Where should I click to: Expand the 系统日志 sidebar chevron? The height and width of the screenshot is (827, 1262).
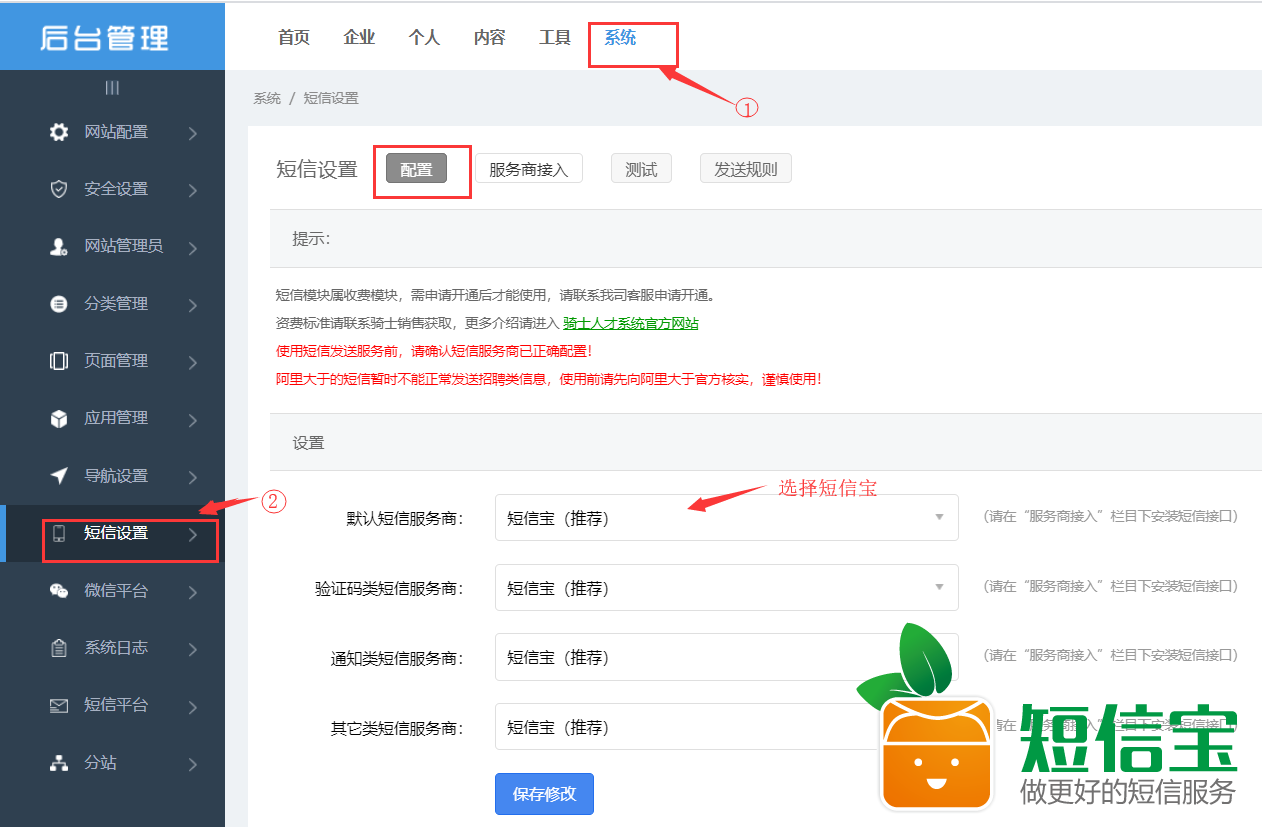[192, 649]
